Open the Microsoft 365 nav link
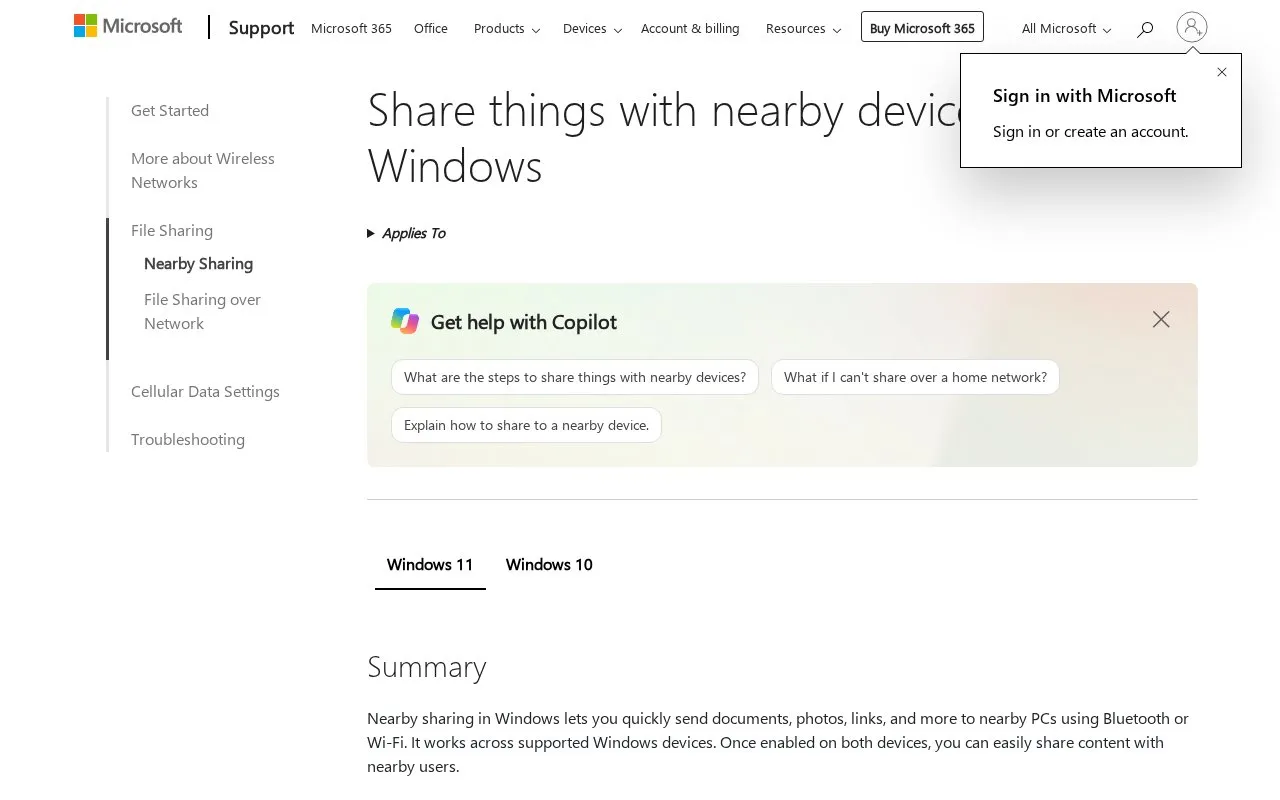1280x800 pixels. pos(351,28)
